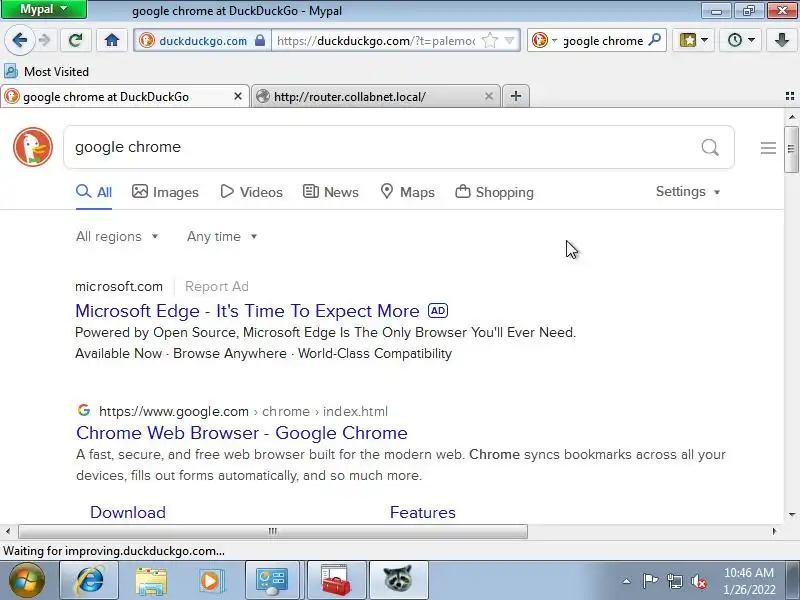Open the search engine selector dropdown
Screen dimensions: 800x600
[x=544, y=40]
